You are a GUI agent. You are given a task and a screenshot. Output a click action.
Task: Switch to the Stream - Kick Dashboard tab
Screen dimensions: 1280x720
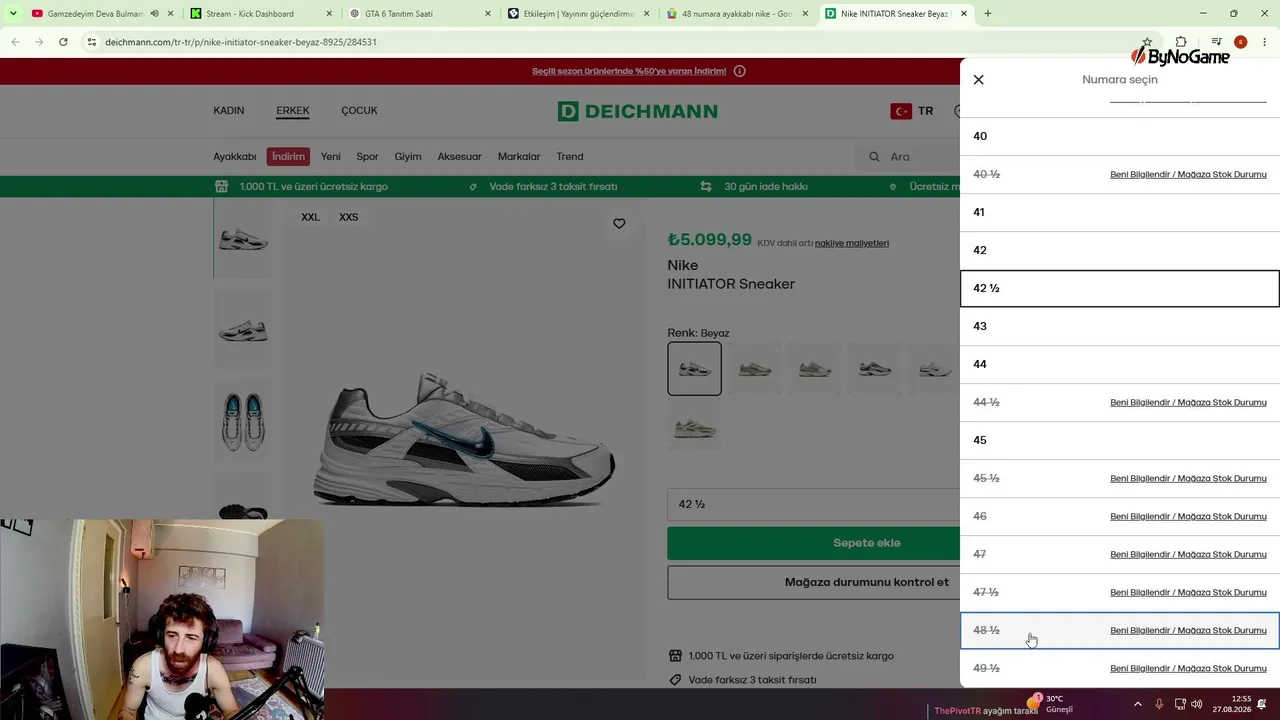[x=260, y=14]
